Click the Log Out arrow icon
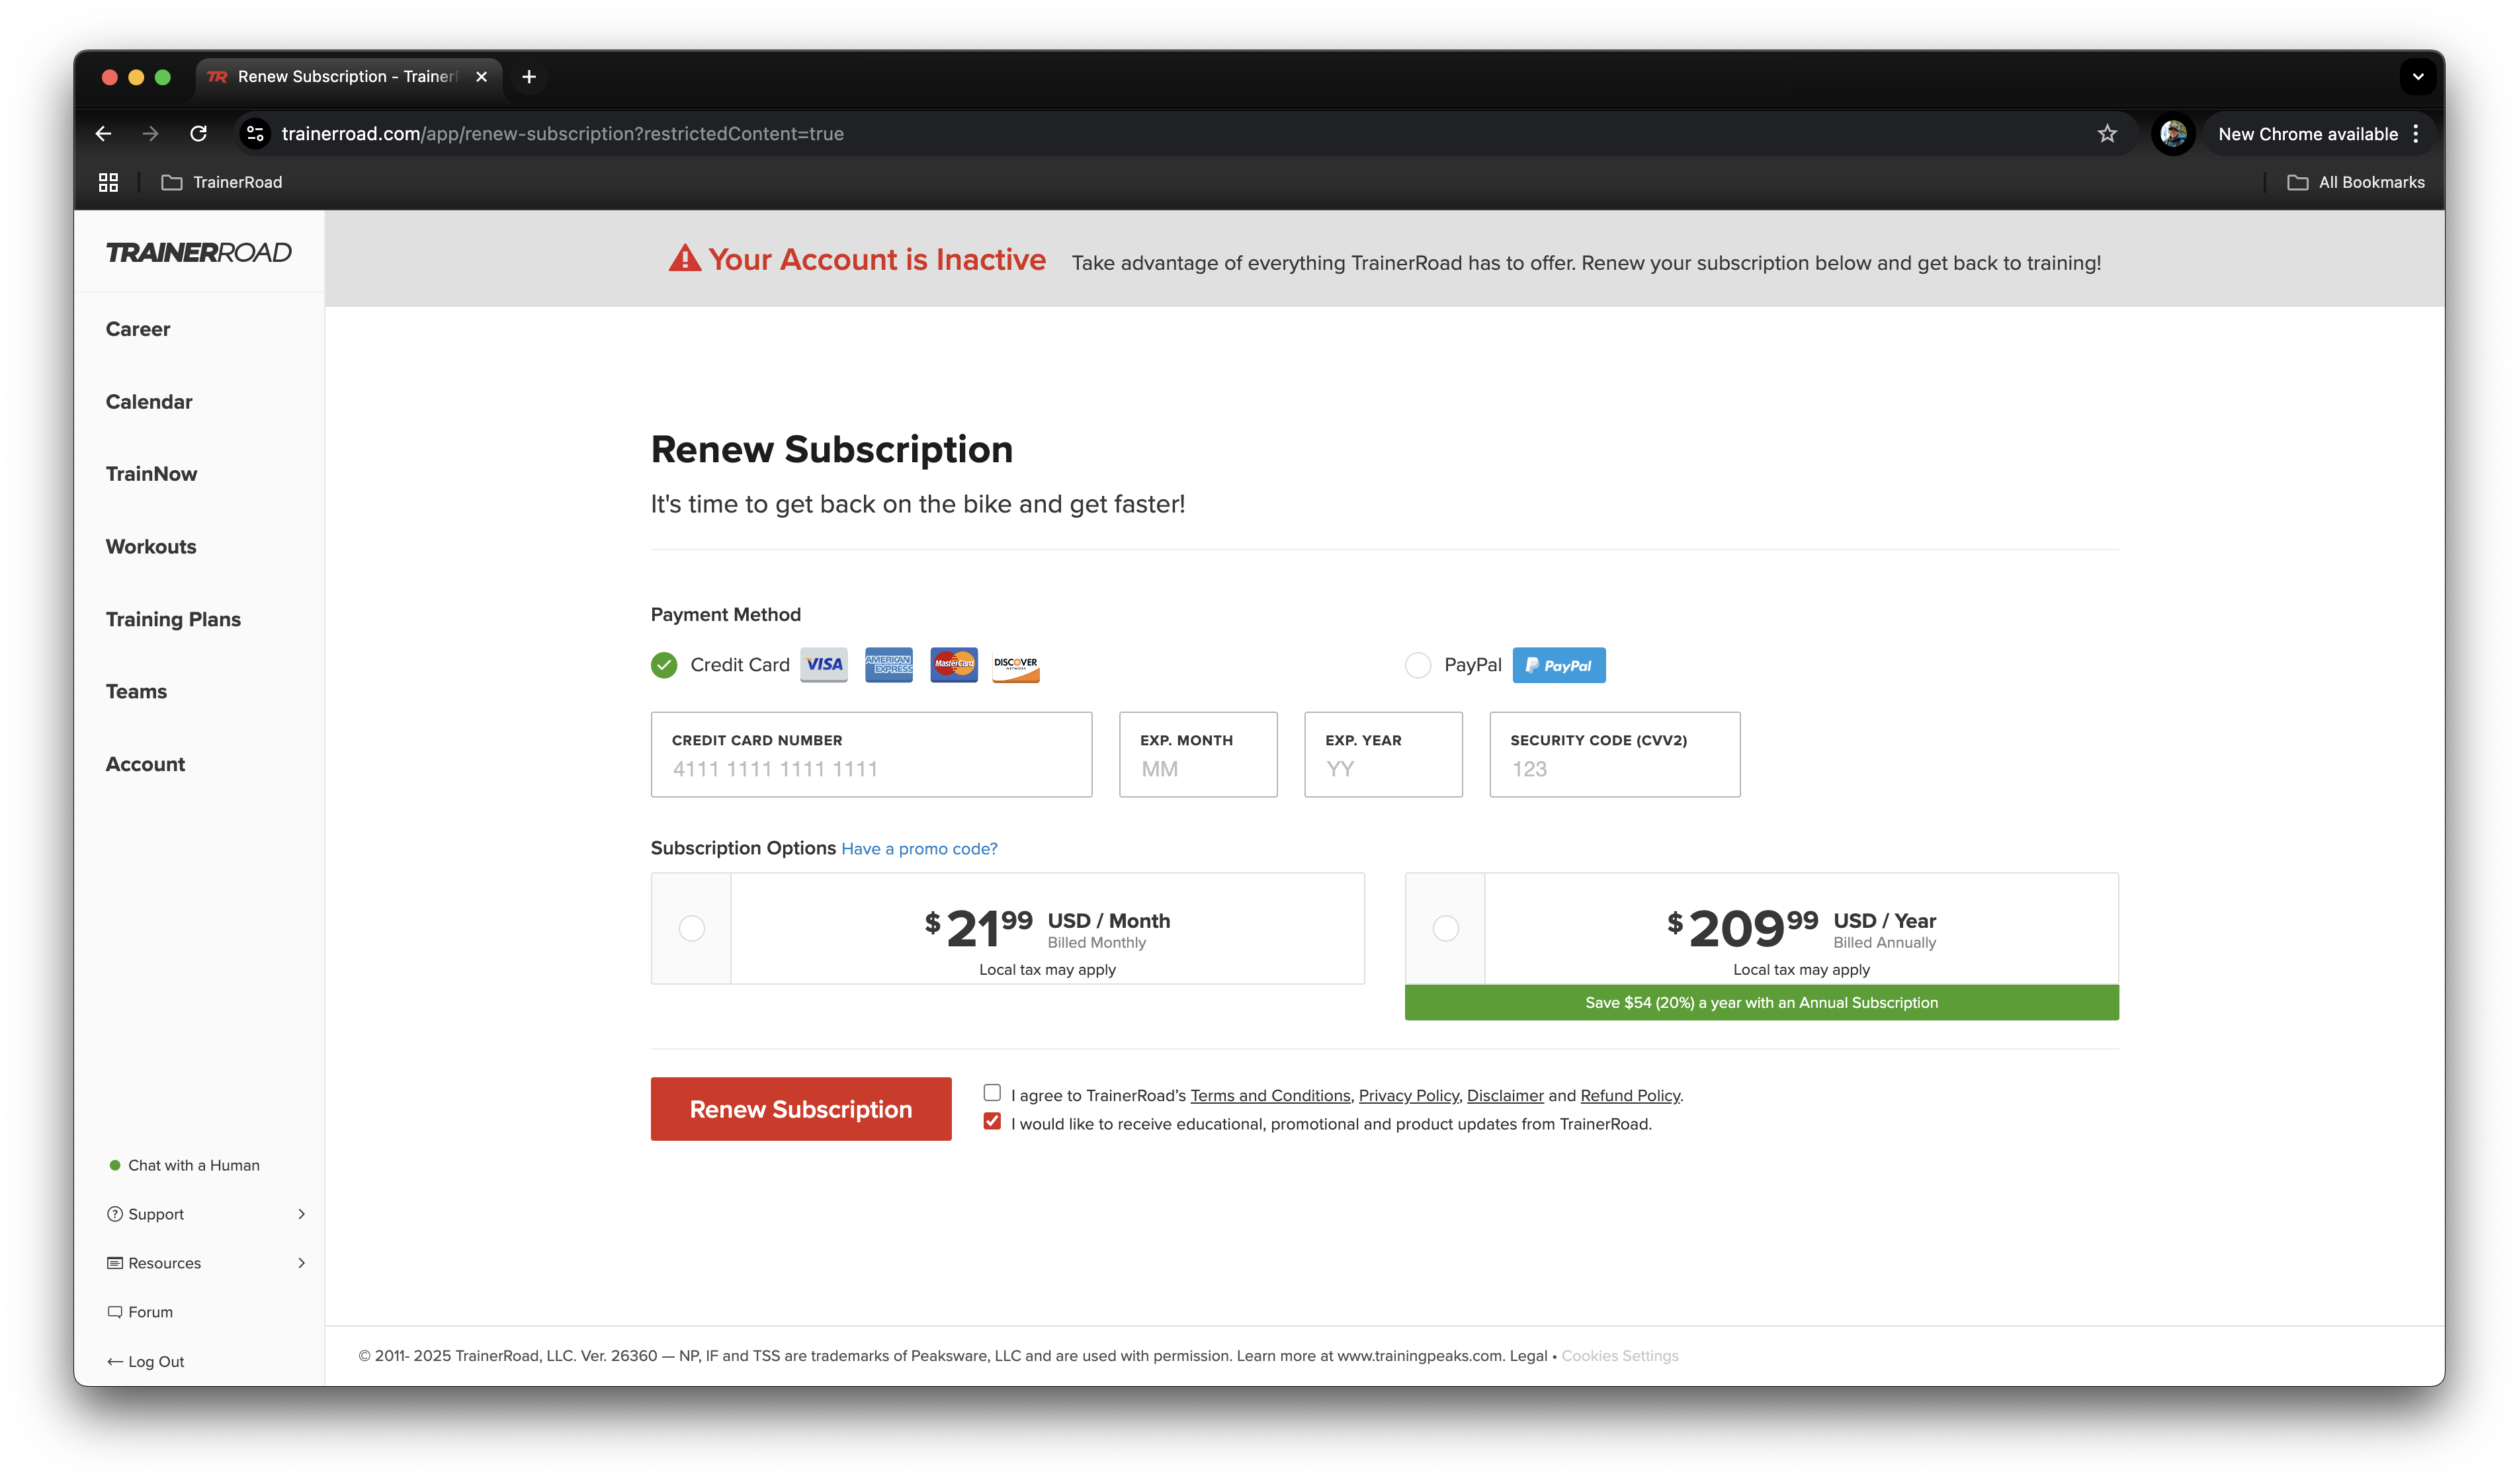Screen dimensions: 2519x1484 pyautogui.click(x=115, y=1362)
